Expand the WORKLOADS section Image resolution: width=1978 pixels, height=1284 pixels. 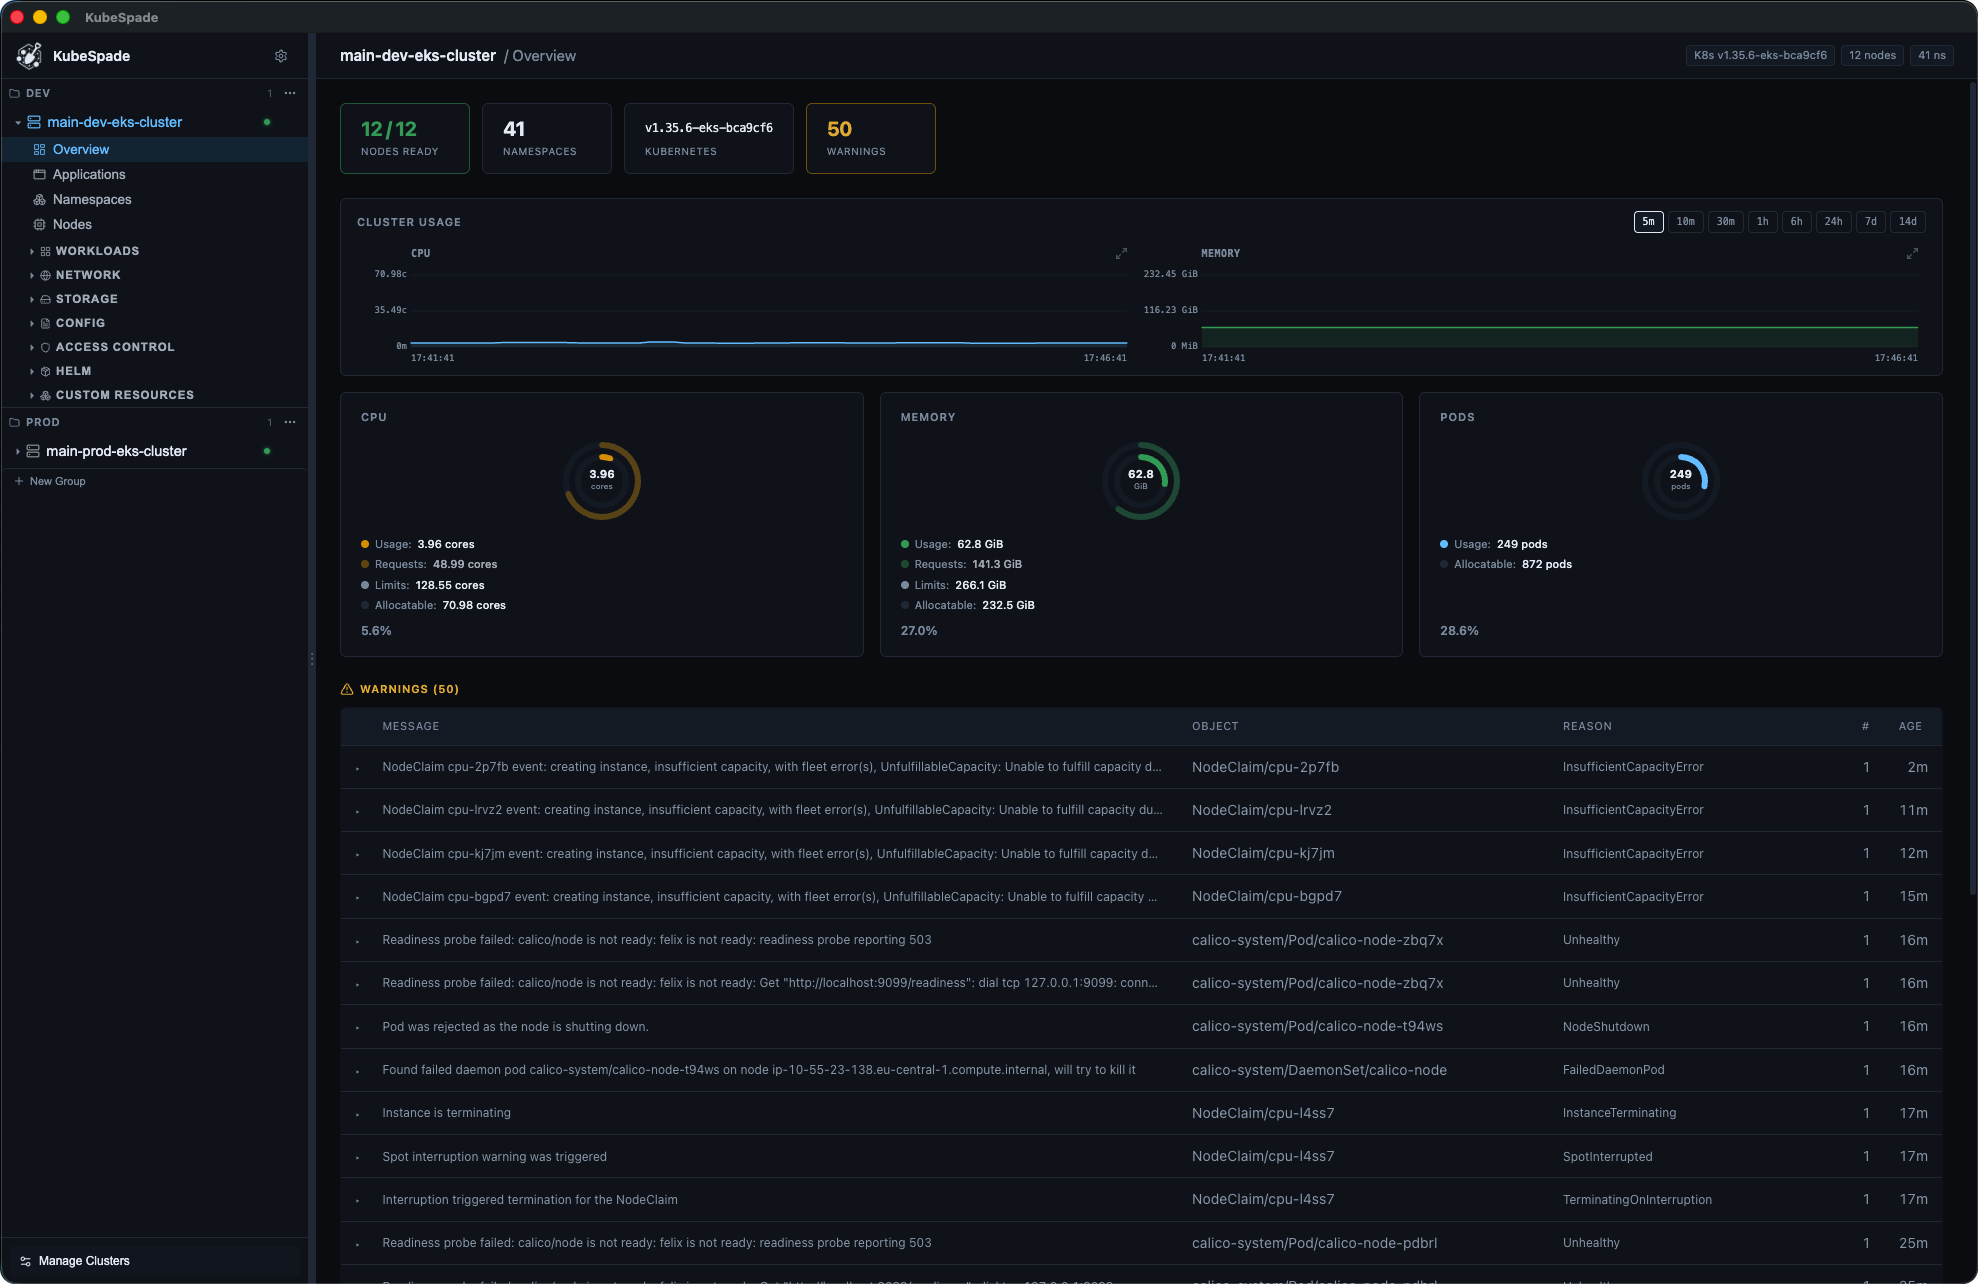click(32, 251)
